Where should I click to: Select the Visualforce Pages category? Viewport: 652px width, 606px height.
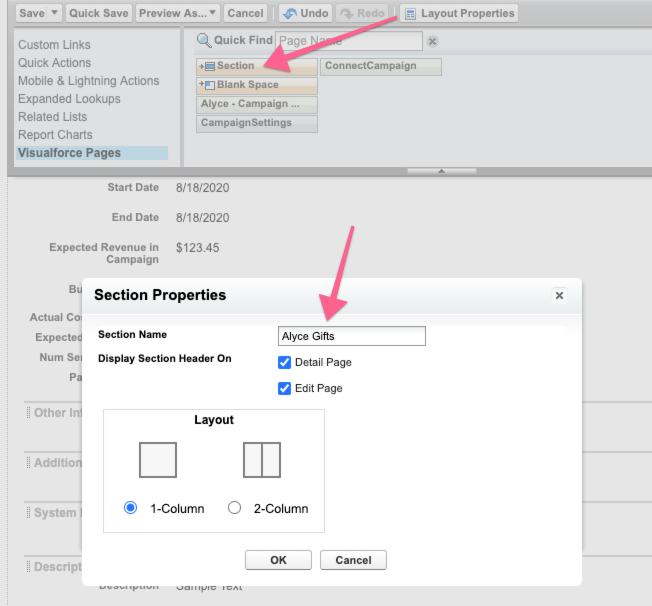(92, 153)
